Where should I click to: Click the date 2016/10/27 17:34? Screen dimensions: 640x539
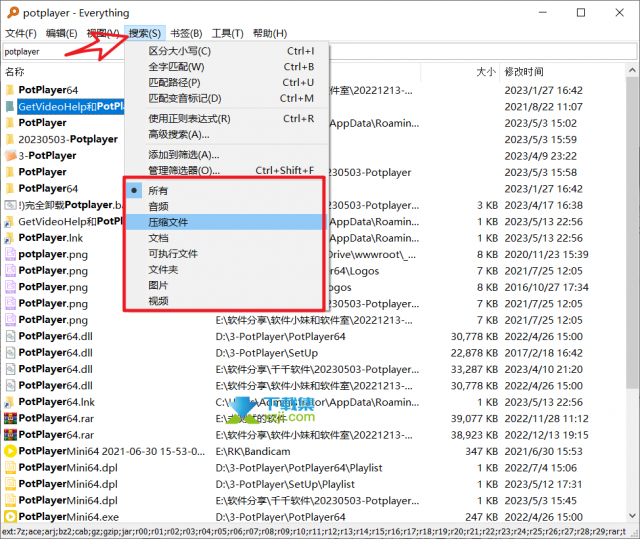pos(546,287)
